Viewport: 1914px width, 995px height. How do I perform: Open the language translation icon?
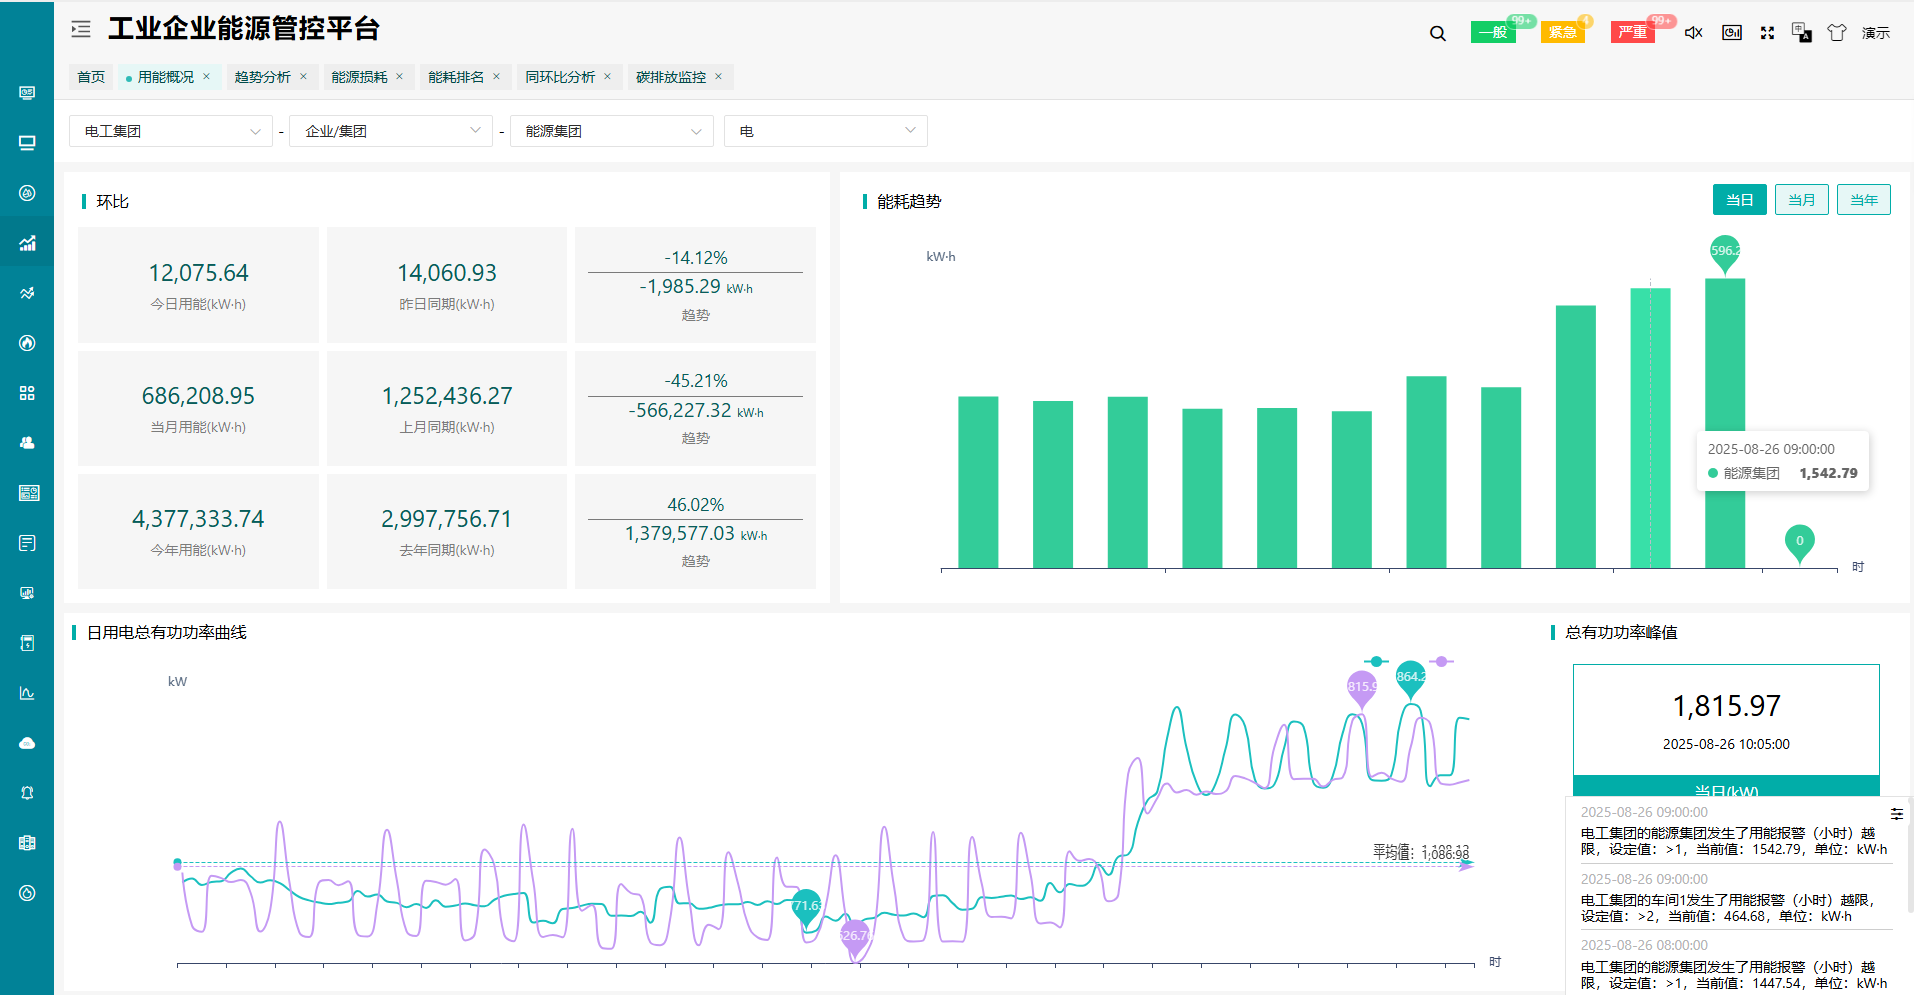point(1801,33)
